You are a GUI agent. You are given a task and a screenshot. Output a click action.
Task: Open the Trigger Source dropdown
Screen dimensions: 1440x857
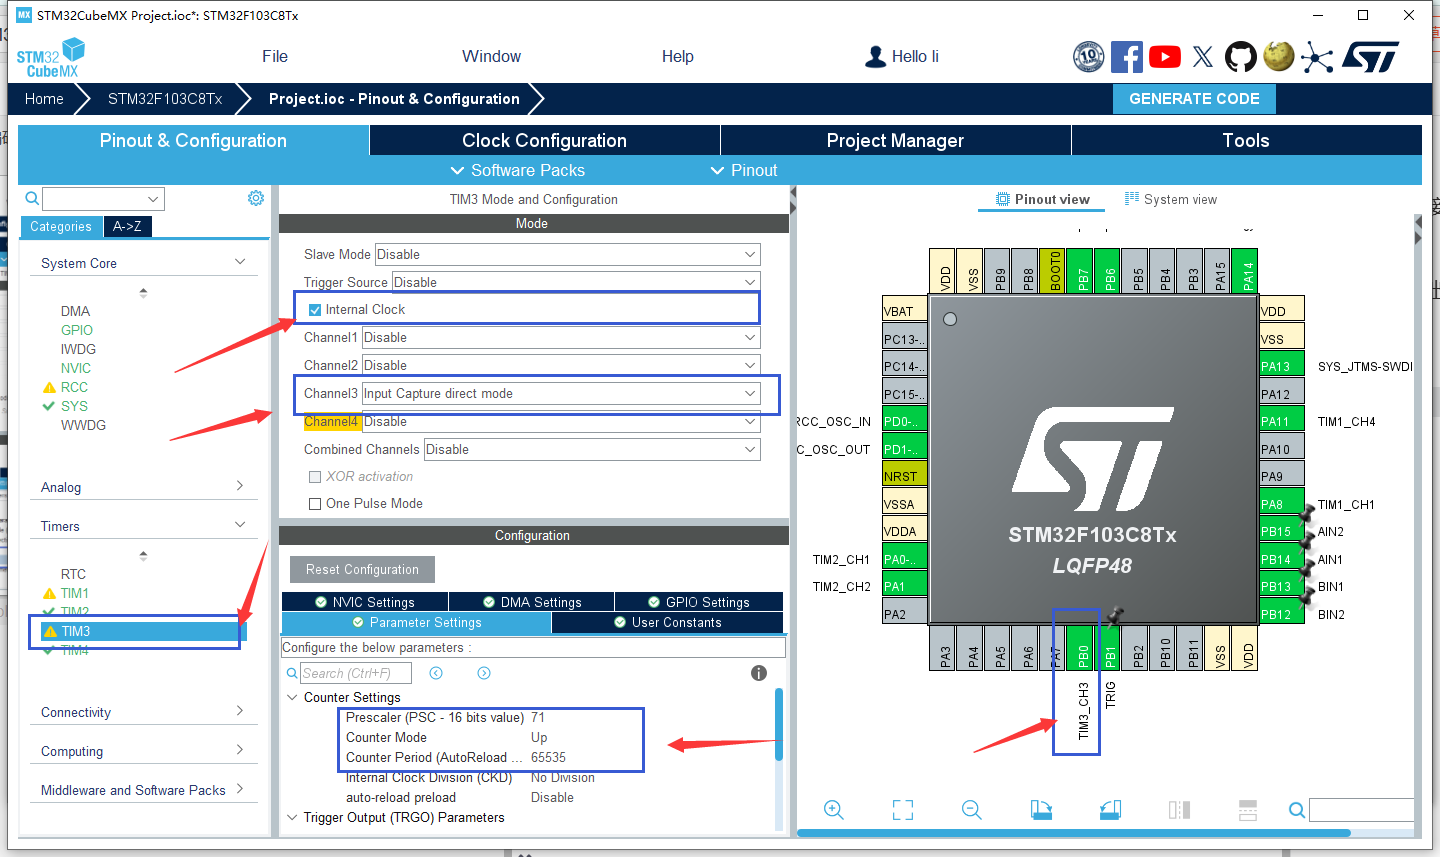click(x=576, y=282)
